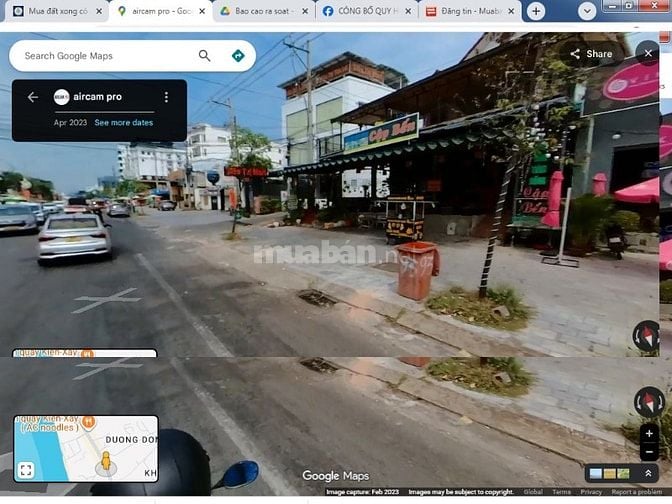Click the Google Maps logo
Image resolution: width=672 pixels, height=504 pixels.
tap(336, 476)
